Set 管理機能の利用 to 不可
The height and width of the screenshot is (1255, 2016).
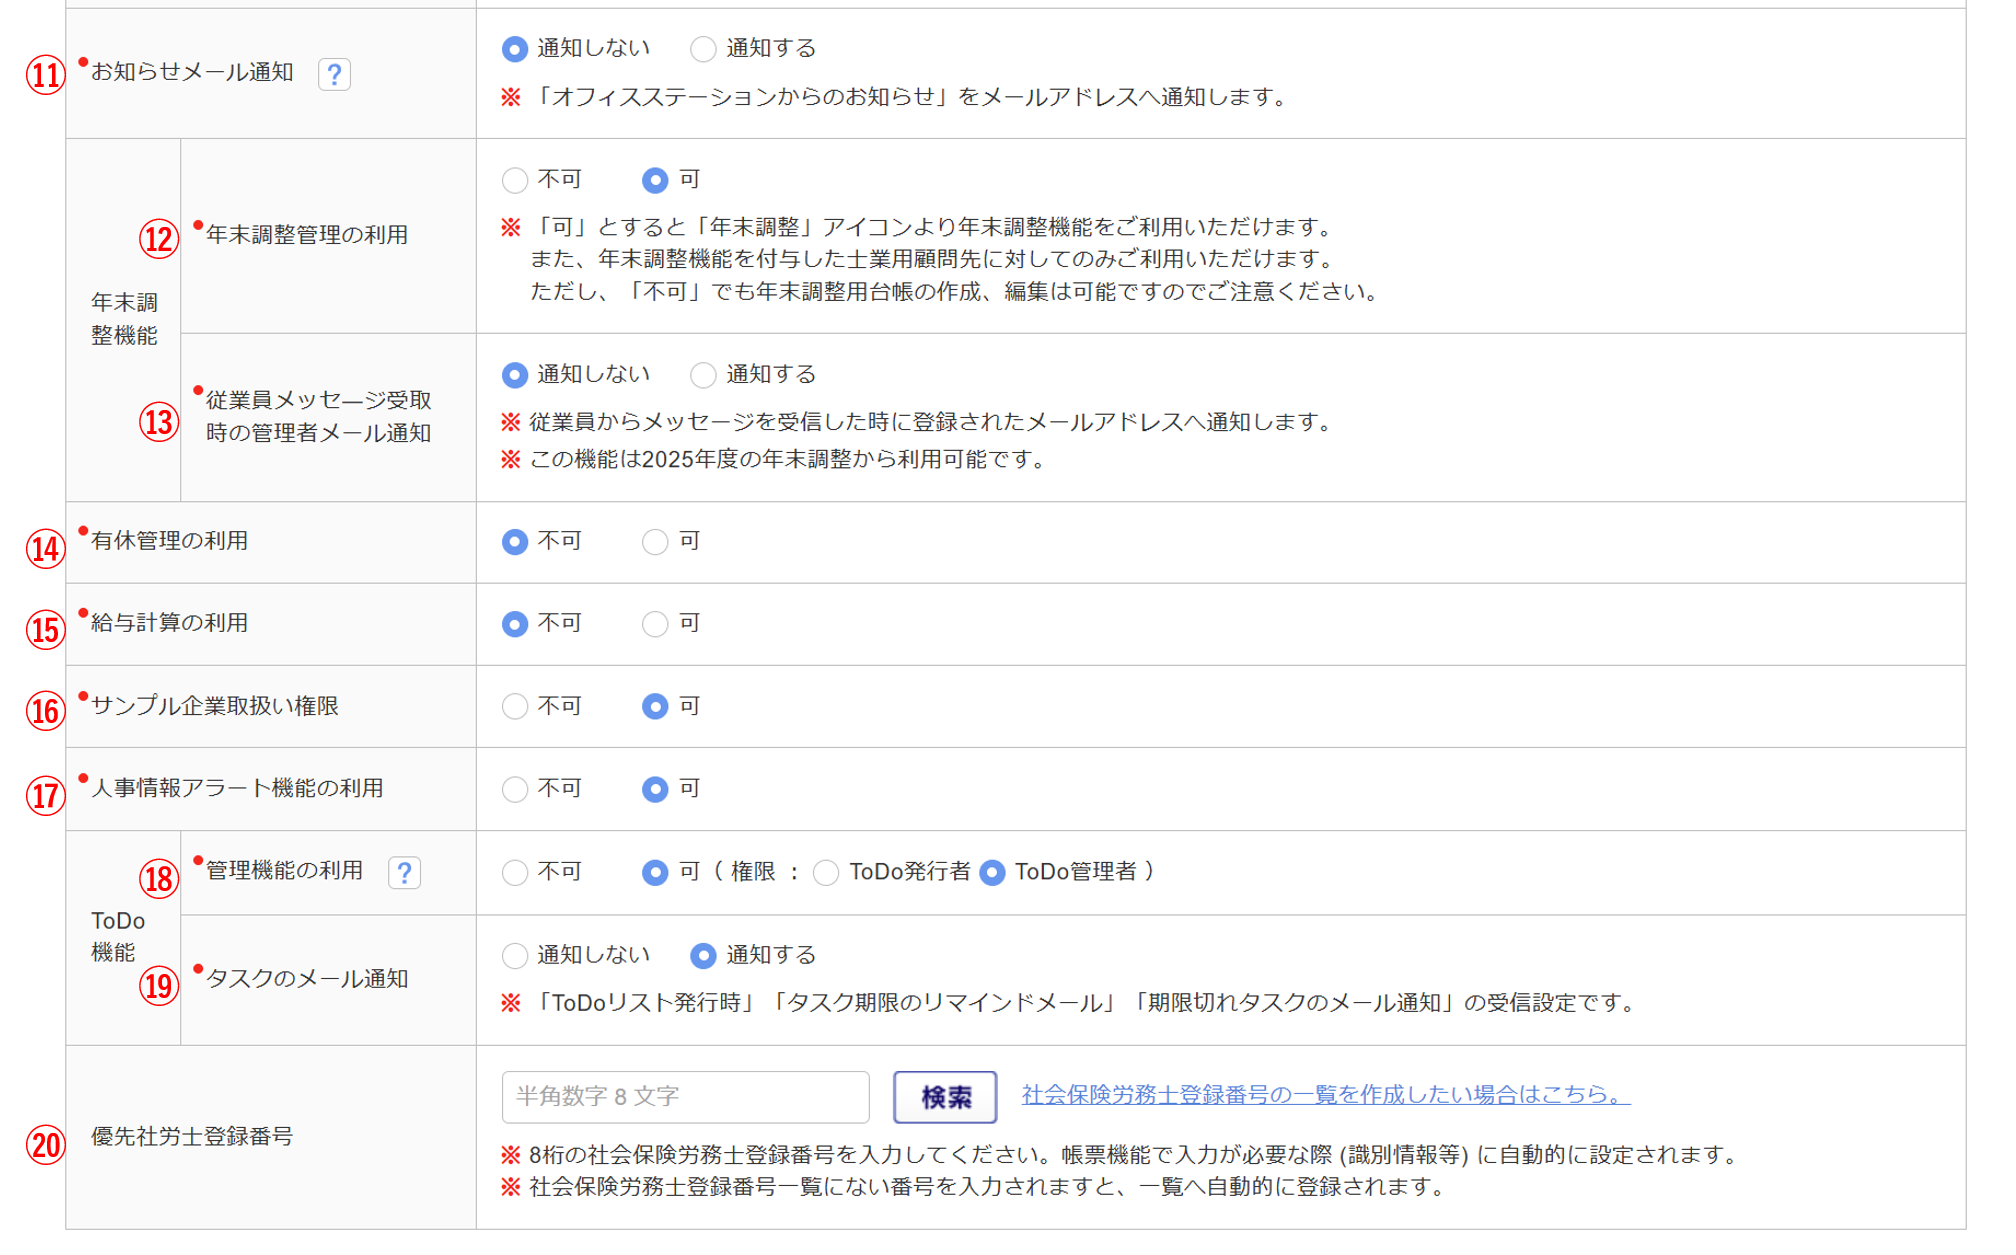coord(515,873)
